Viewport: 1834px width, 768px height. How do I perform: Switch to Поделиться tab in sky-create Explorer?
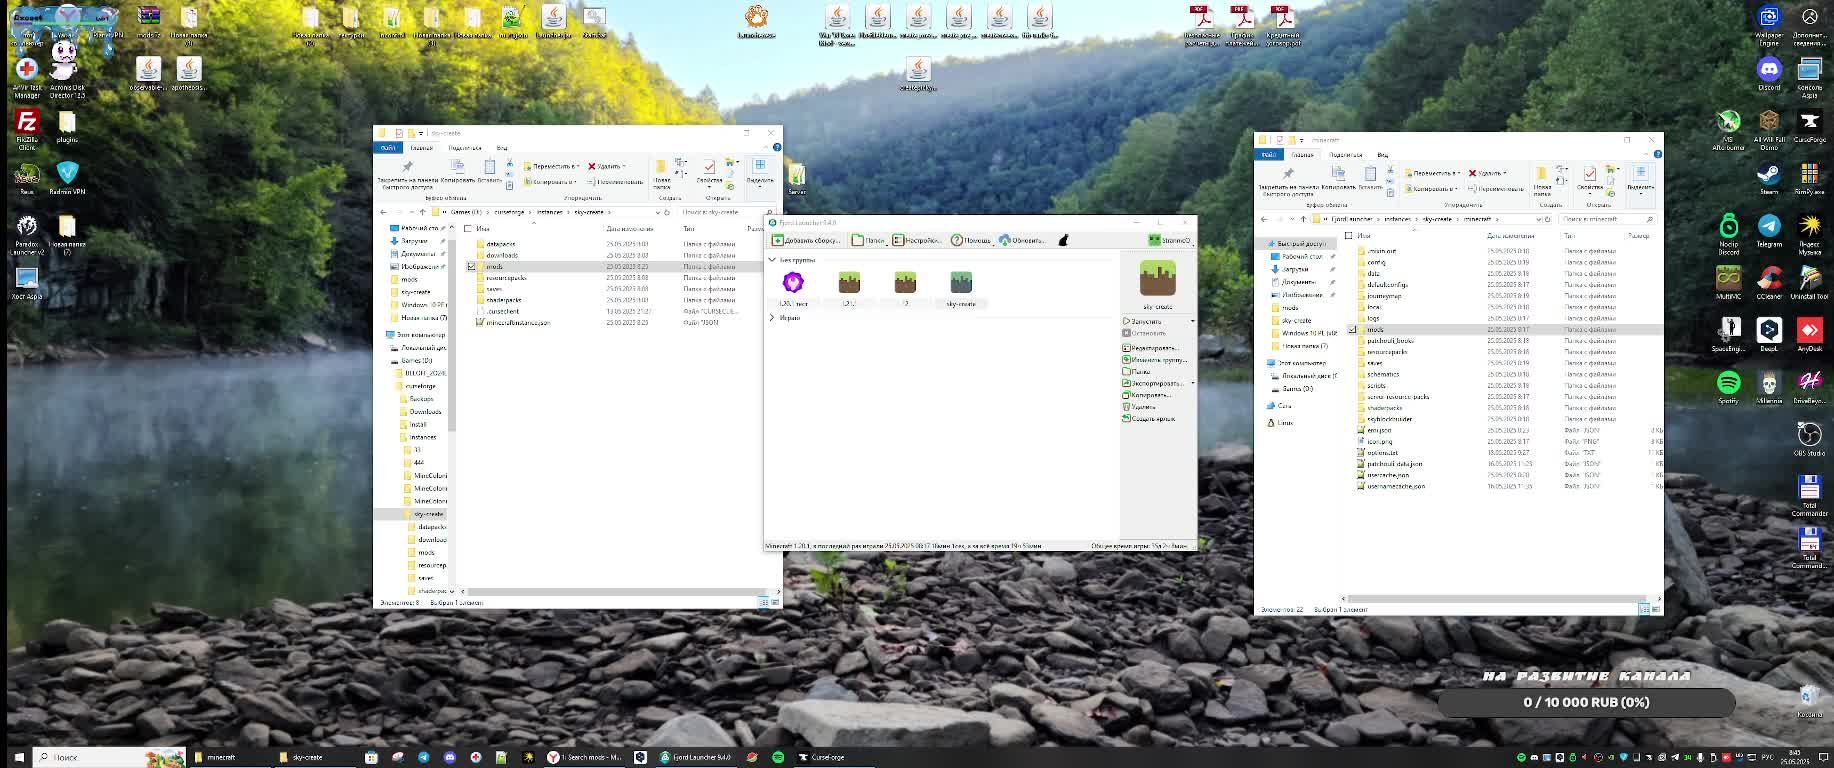[x=465, y=148]
